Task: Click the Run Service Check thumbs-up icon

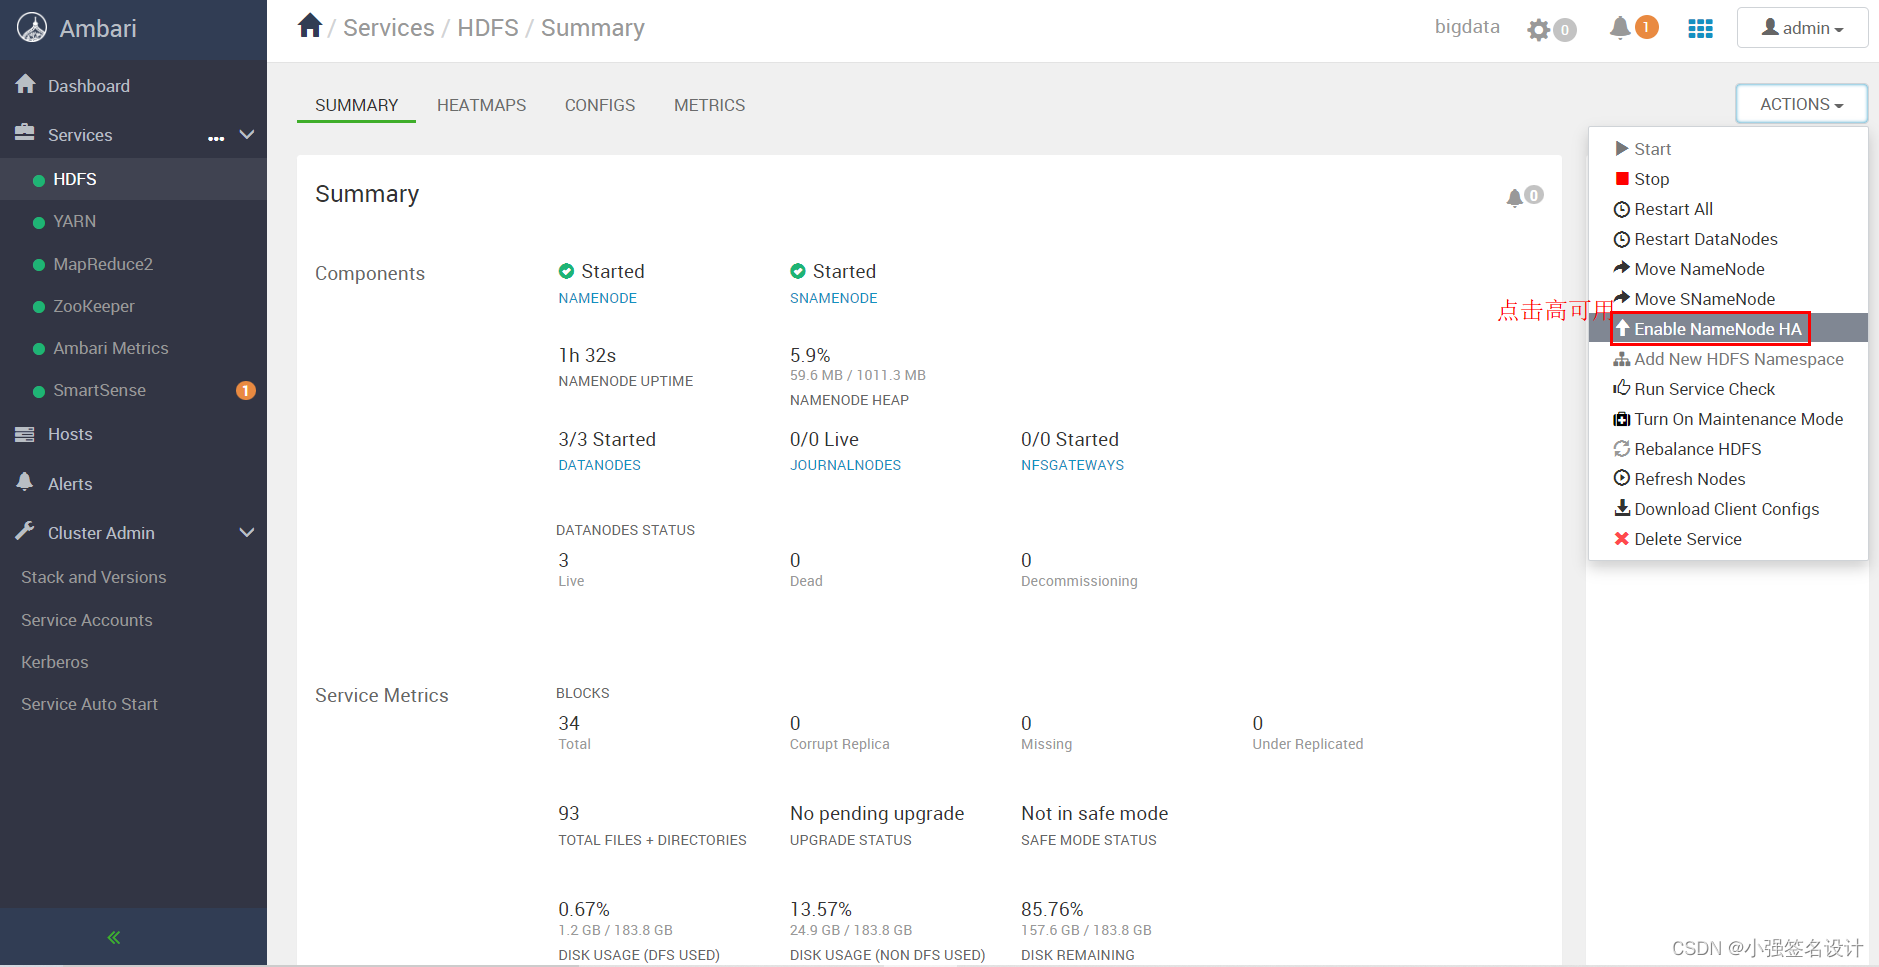Action: coord(1622,388)
